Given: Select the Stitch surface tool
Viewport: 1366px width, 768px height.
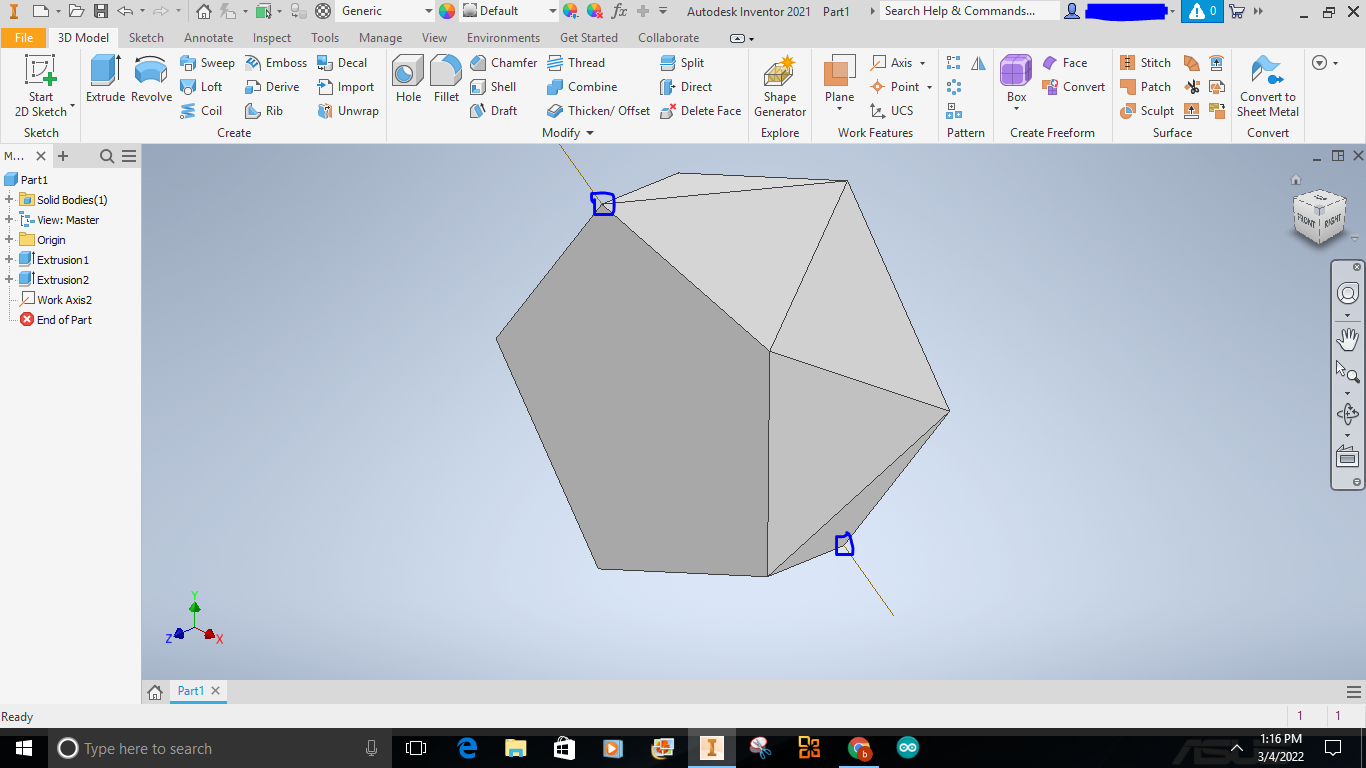Looking at the screenshot, I should point(1145,62).
